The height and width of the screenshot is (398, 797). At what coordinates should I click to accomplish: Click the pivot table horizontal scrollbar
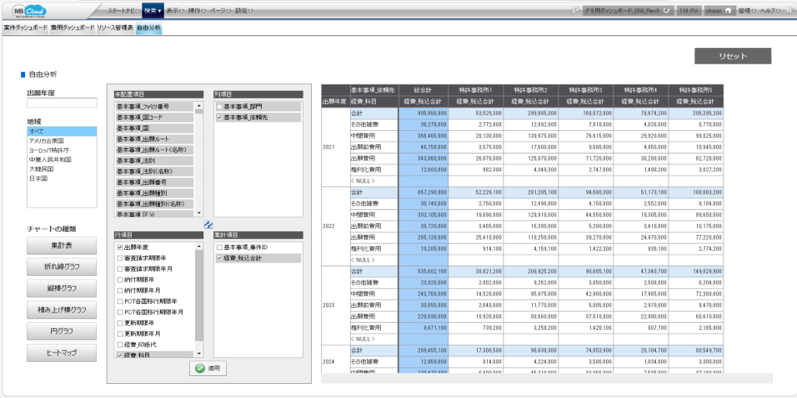tap(546, 378)
